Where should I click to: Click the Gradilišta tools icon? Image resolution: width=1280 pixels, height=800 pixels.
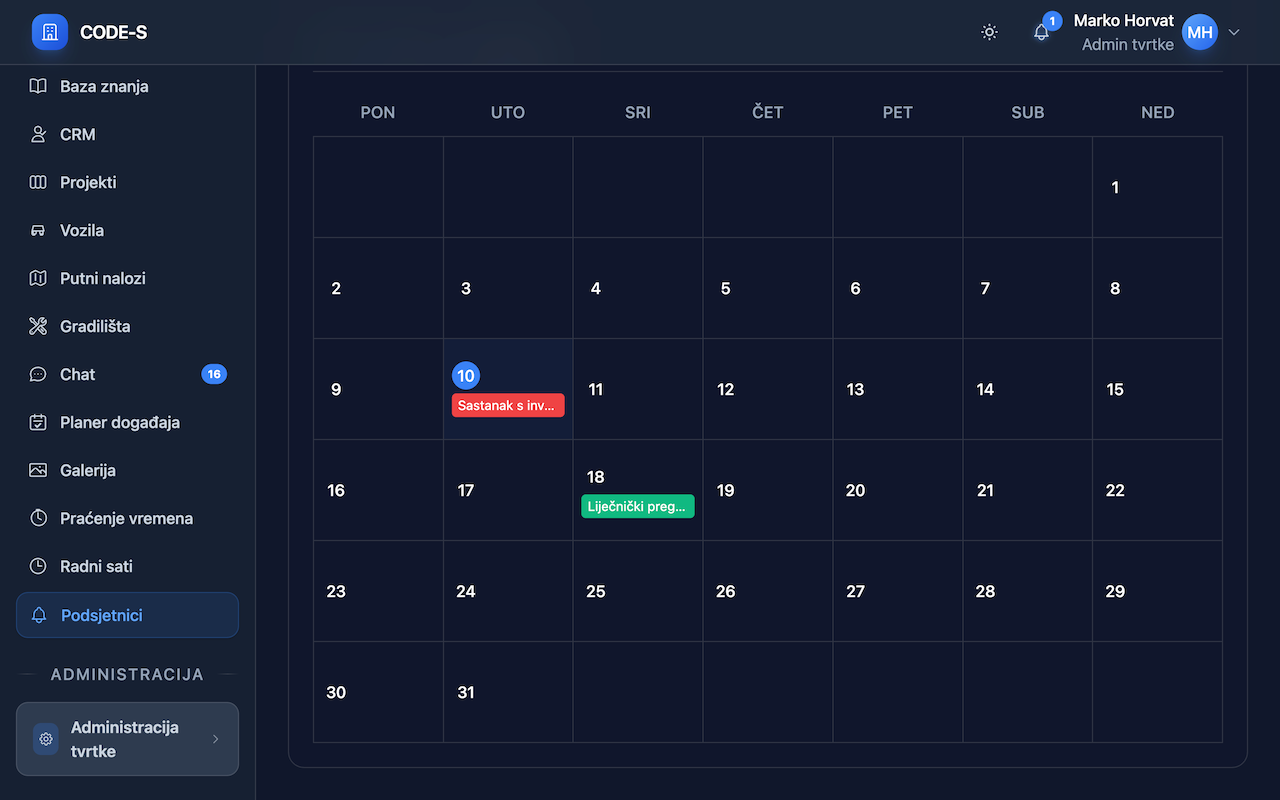coord(38,326)
